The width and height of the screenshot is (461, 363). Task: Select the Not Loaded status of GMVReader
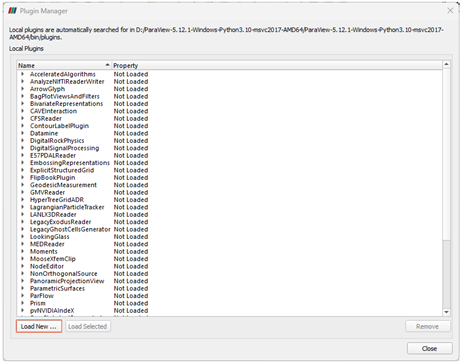point(131,192)
